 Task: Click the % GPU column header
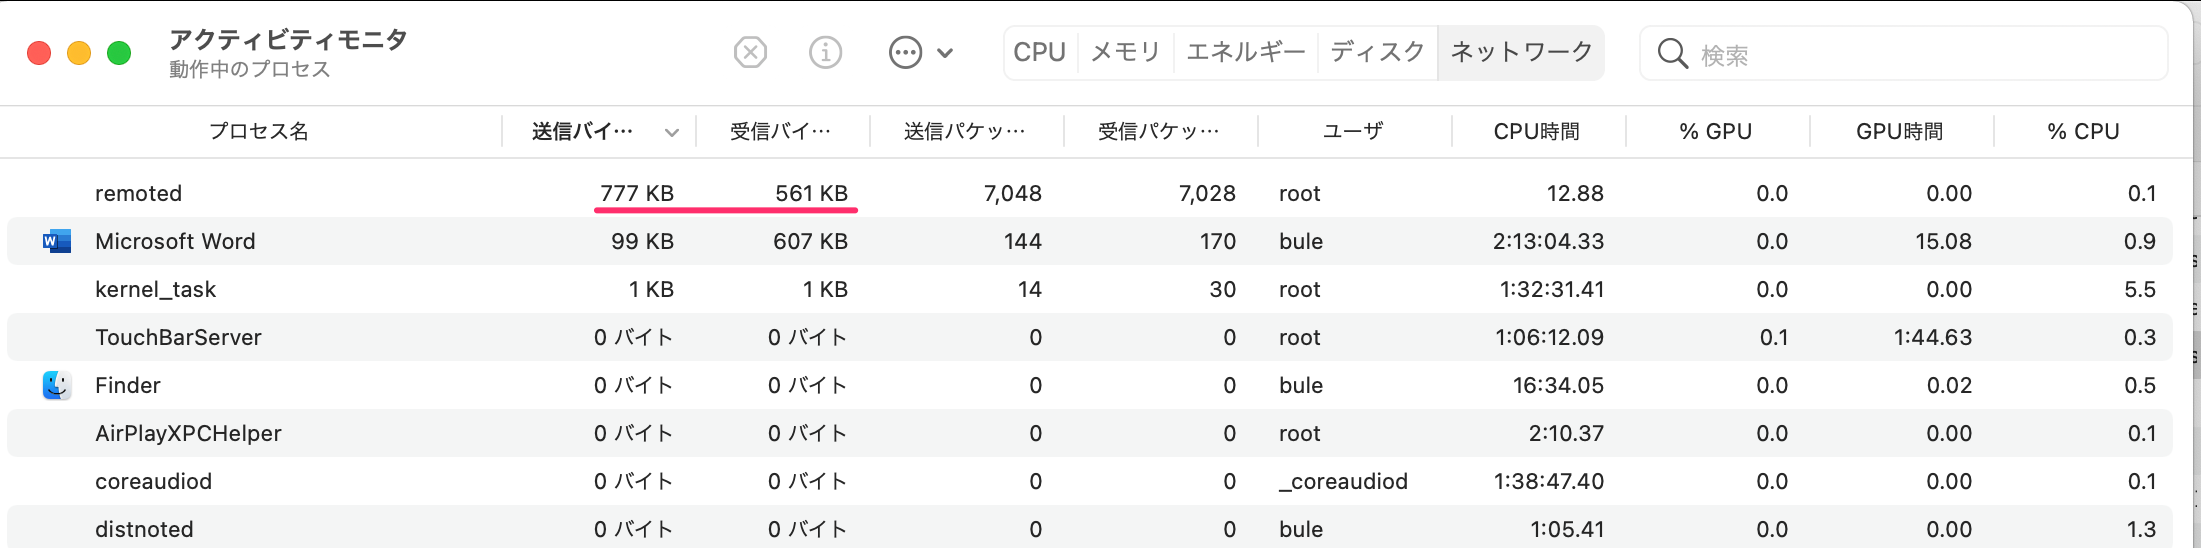tap(1715, 132)
